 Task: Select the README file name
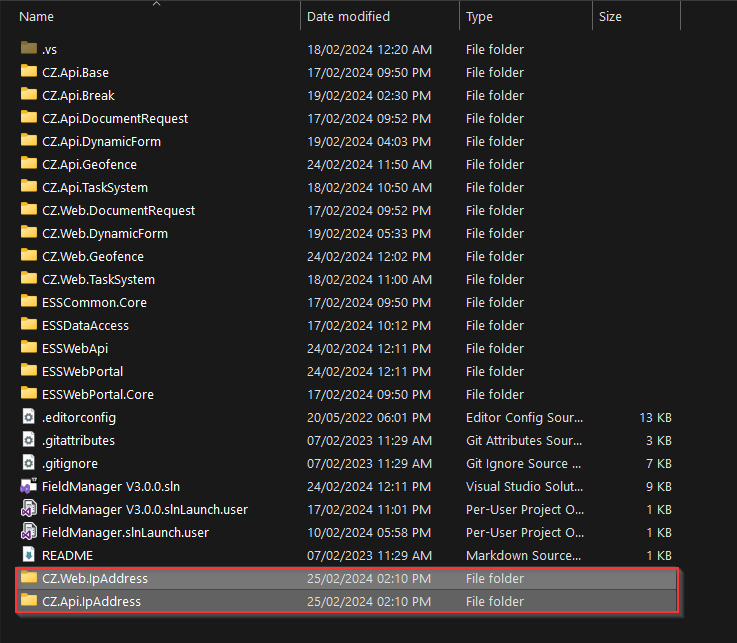(x=67, y=557)
